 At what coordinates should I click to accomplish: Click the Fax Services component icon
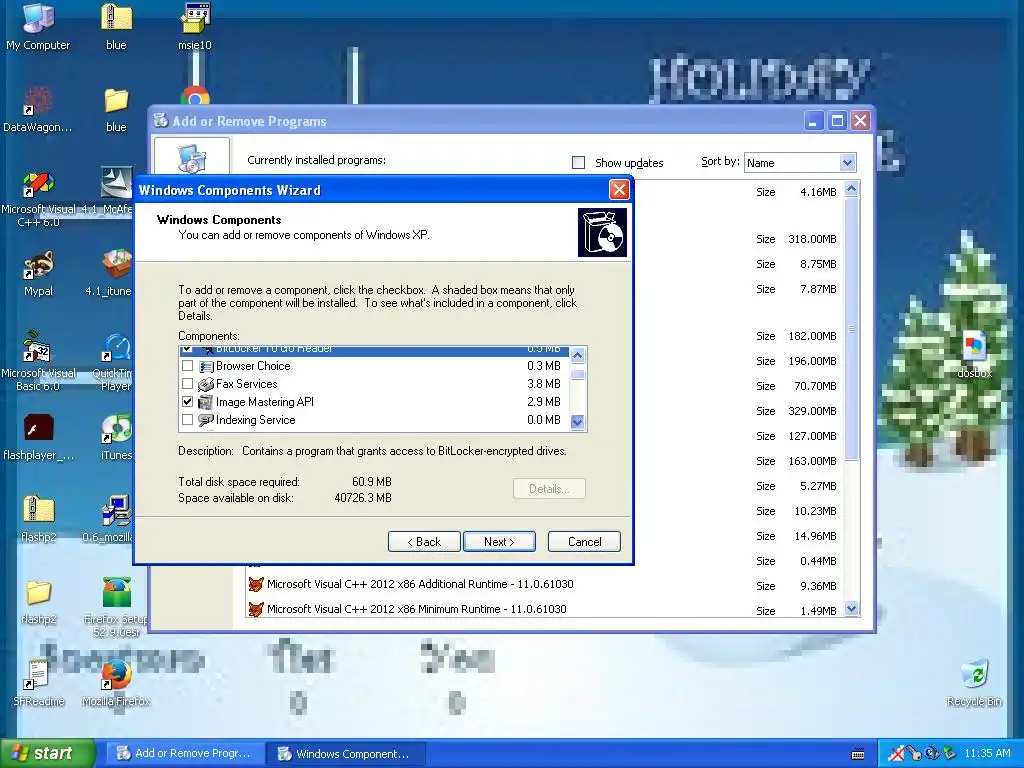pos(206,384)
